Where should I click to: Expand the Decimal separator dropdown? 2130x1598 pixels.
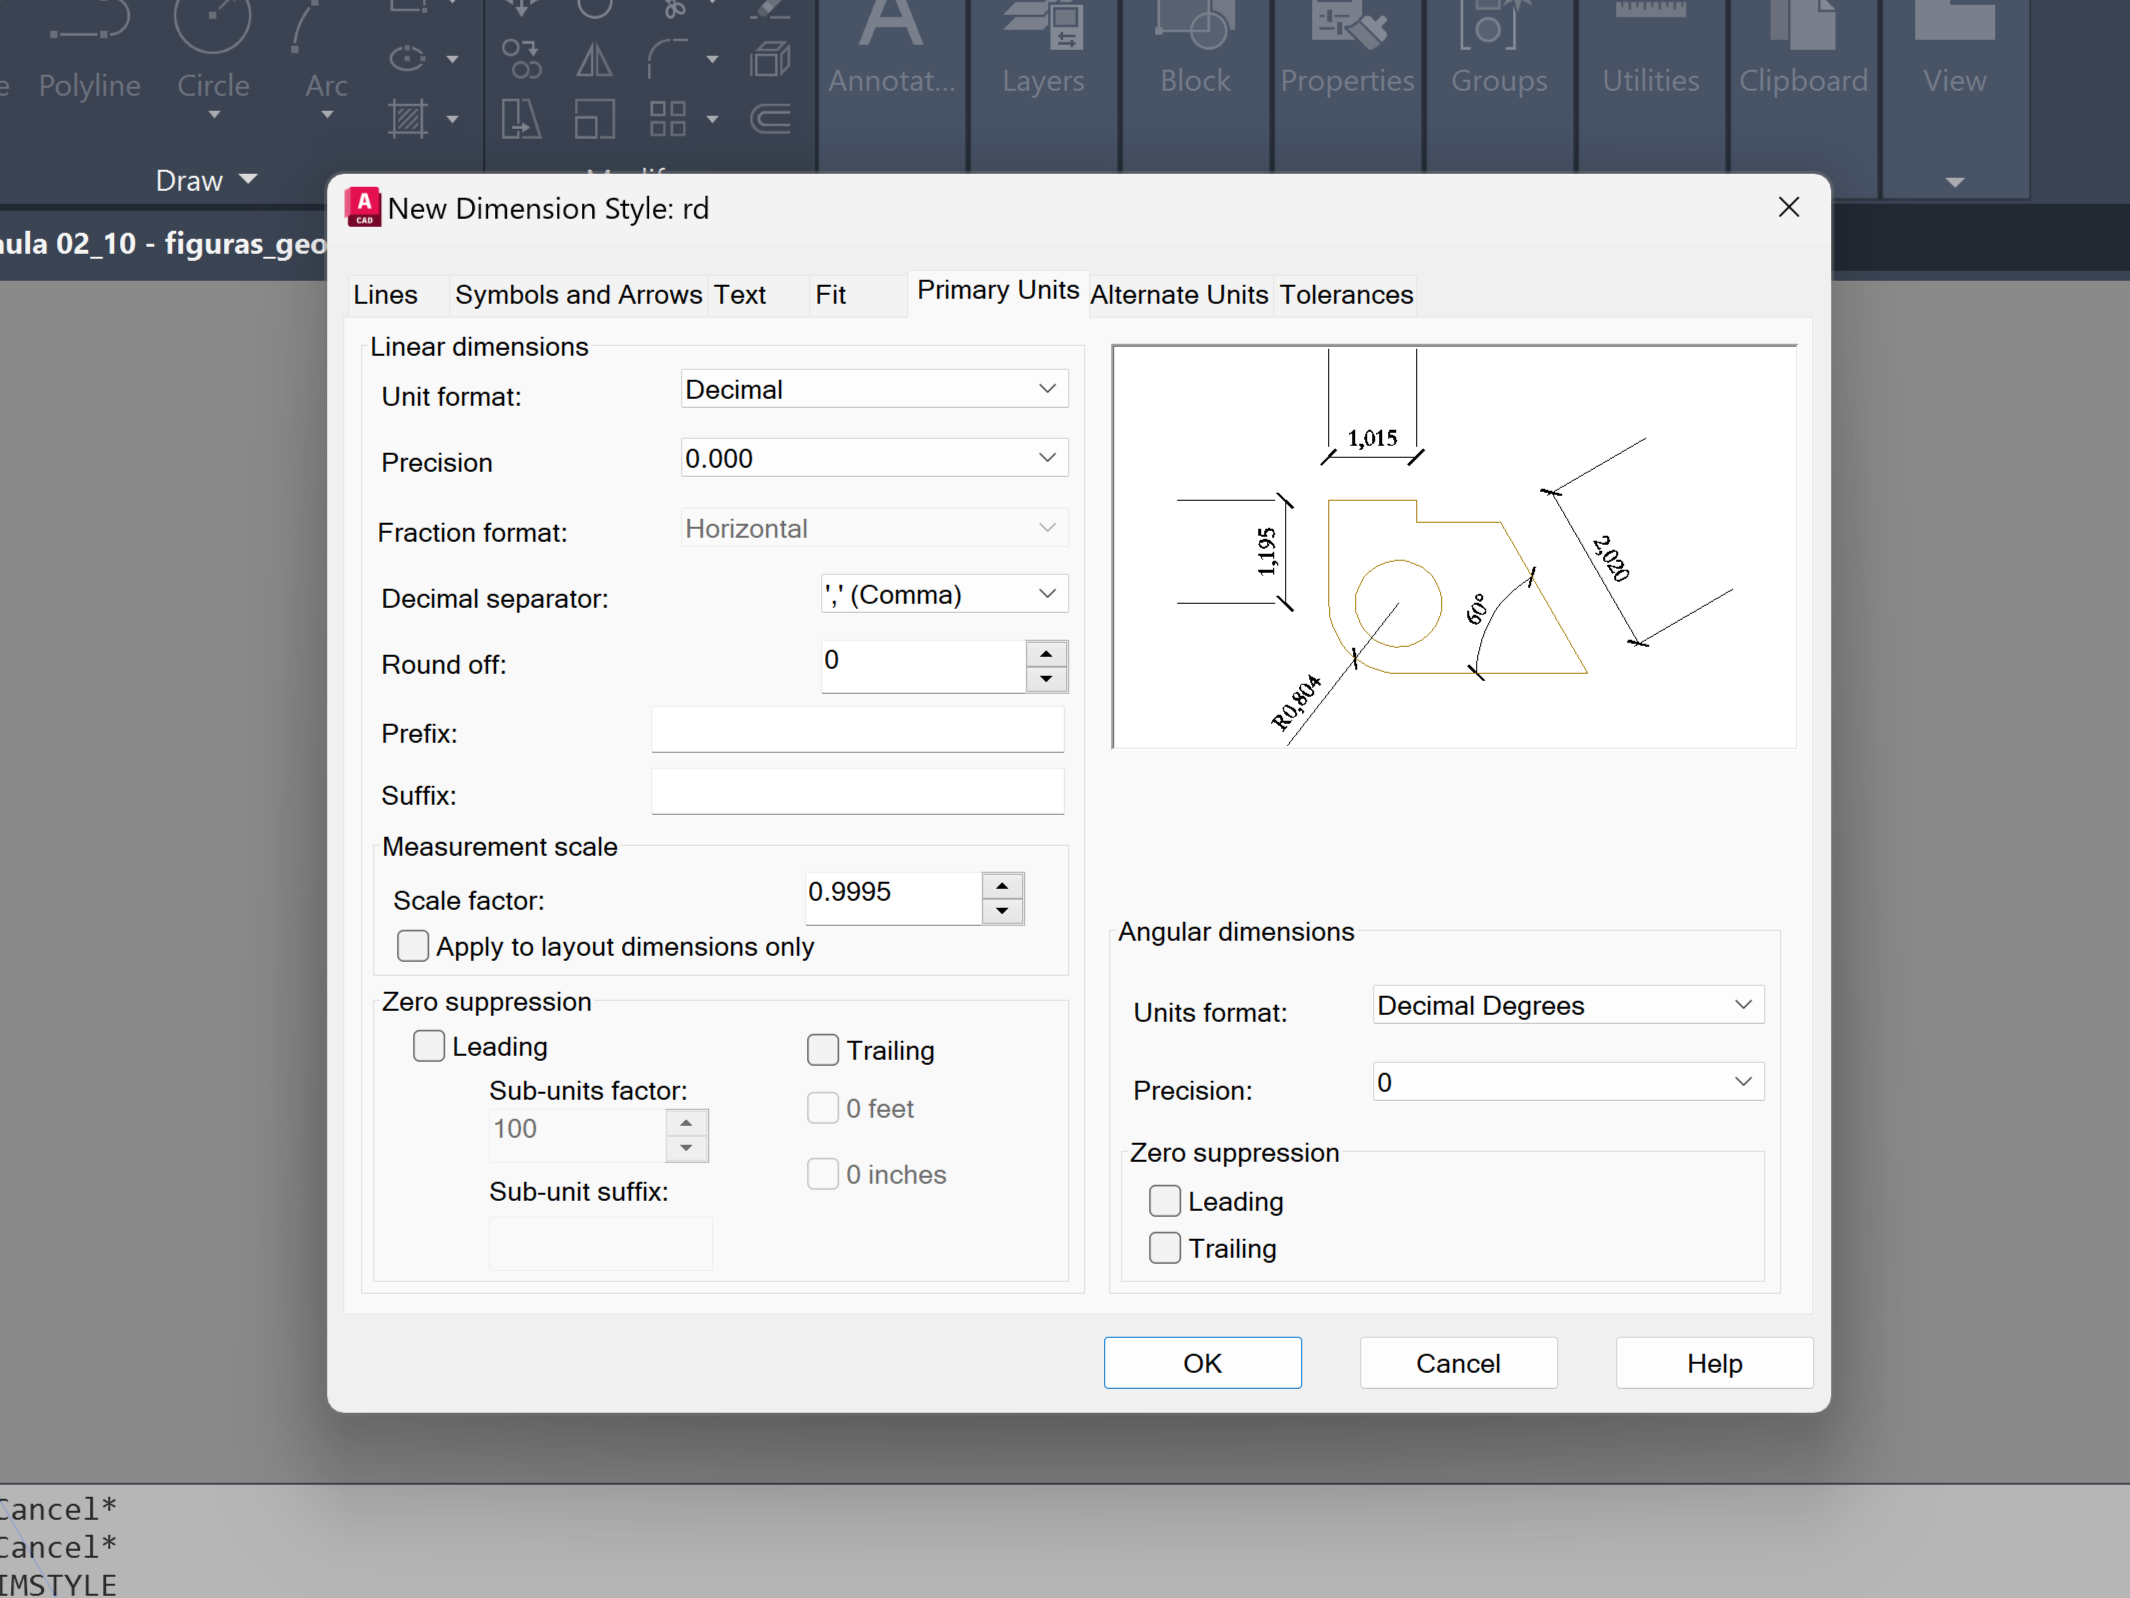tap(944, 594)
